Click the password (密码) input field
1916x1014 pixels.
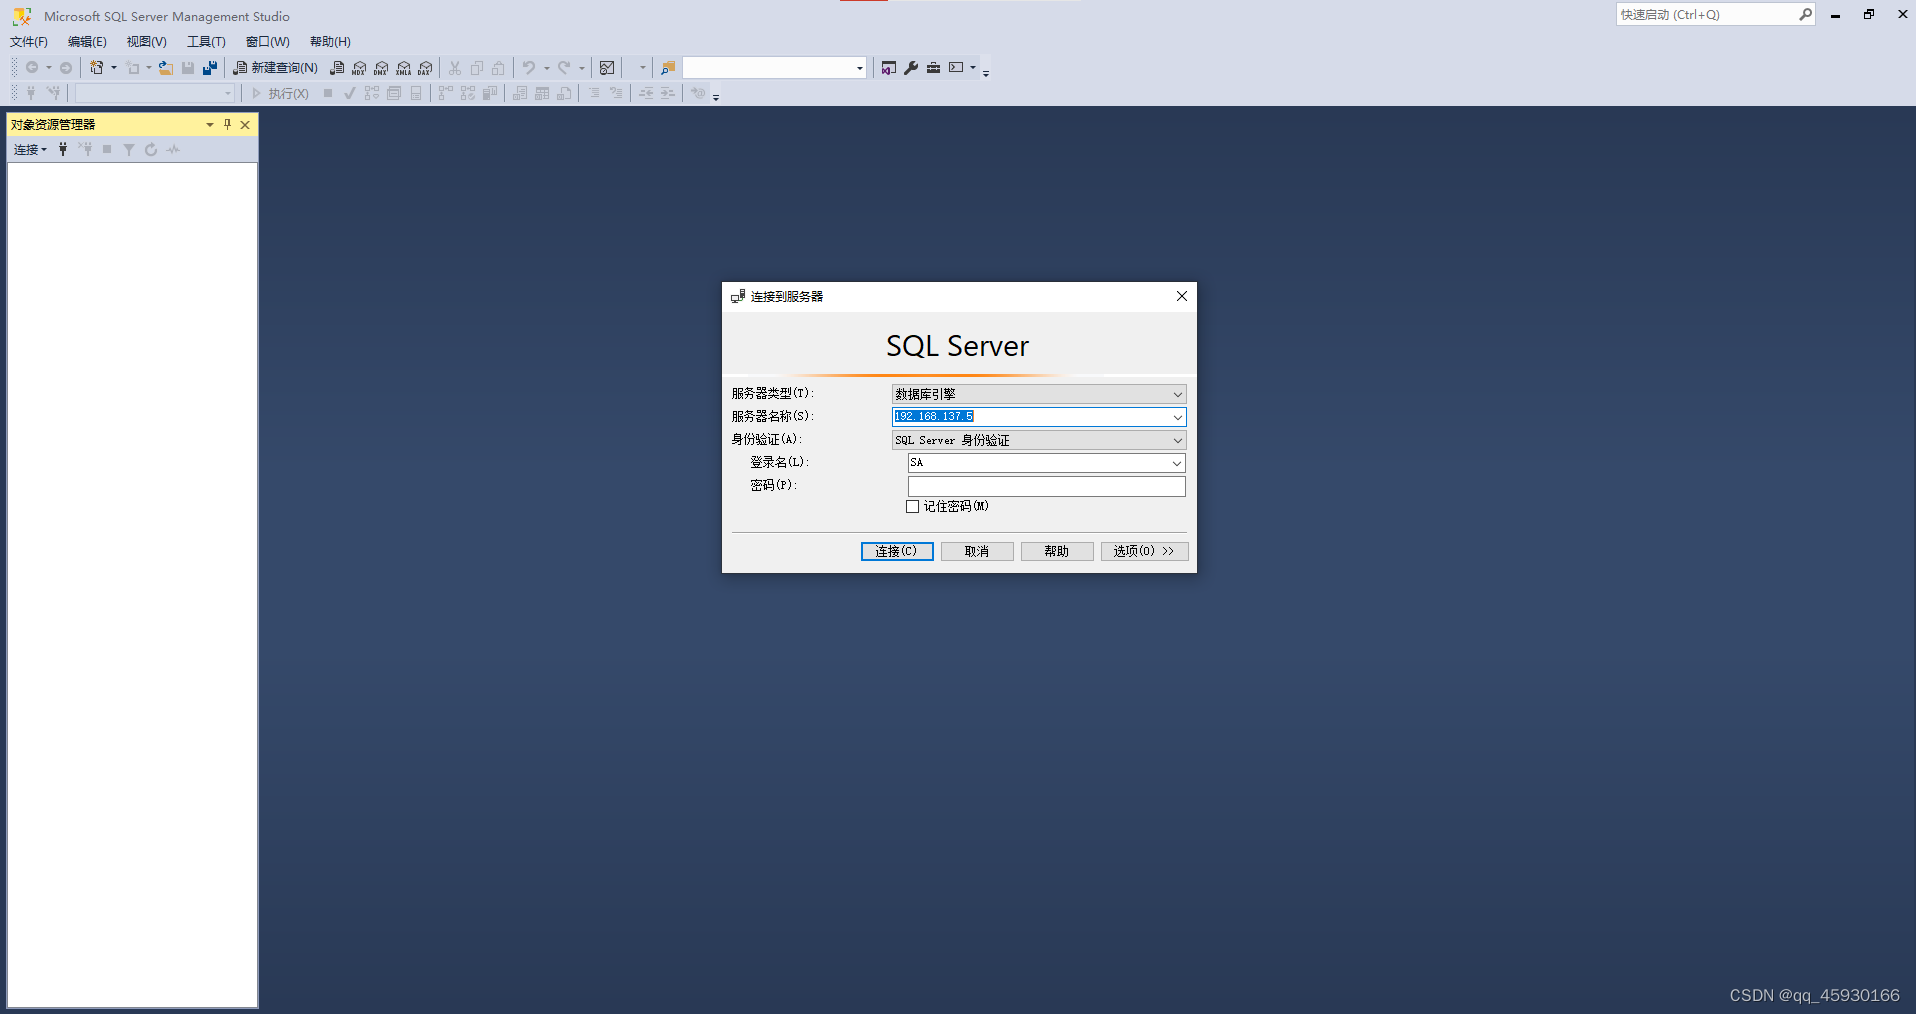tap(1046, 486)
